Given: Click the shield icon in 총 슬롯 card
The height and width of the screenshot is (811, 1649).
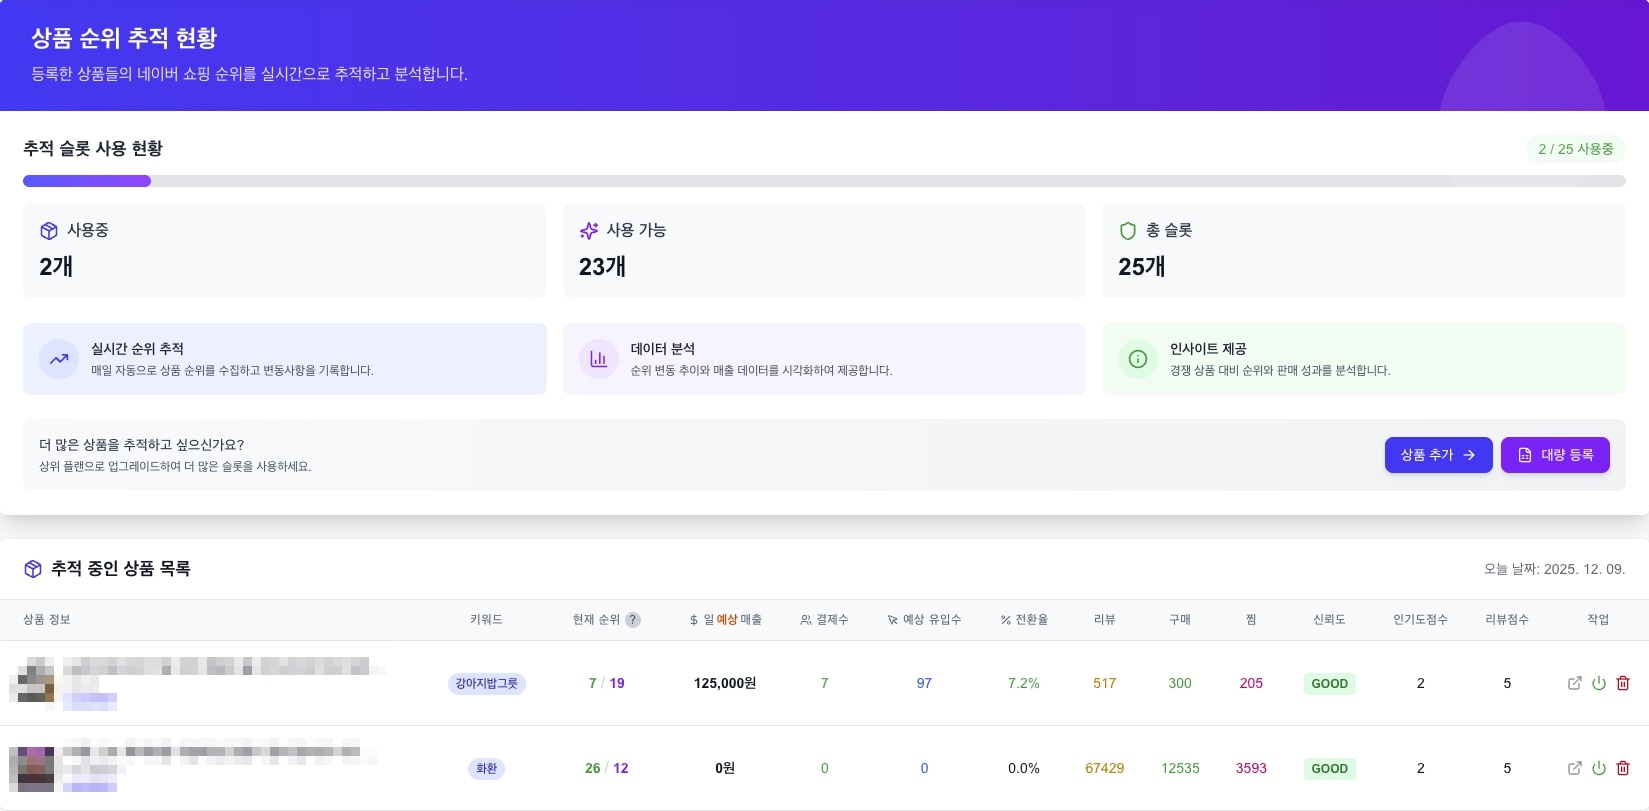Looking at the screenshot, I should pos(1127,231).
